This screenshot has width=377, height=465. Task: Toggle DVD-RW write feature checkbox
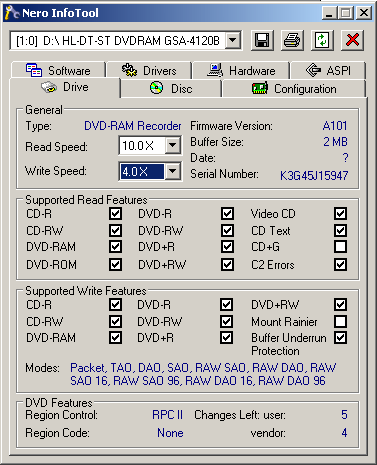226,321
